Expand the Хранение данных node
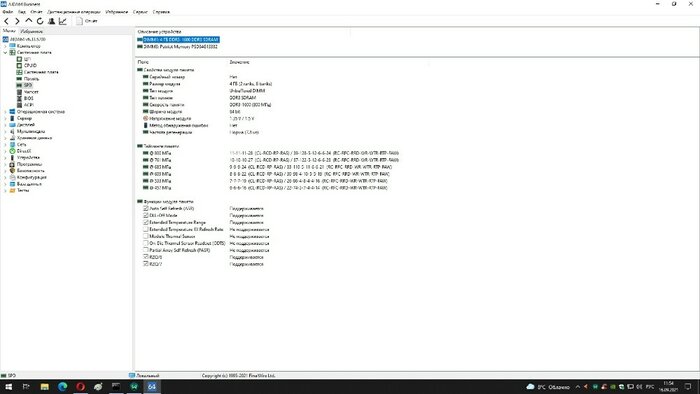This screenshot has width=700, height=394. tap(5, 138)
